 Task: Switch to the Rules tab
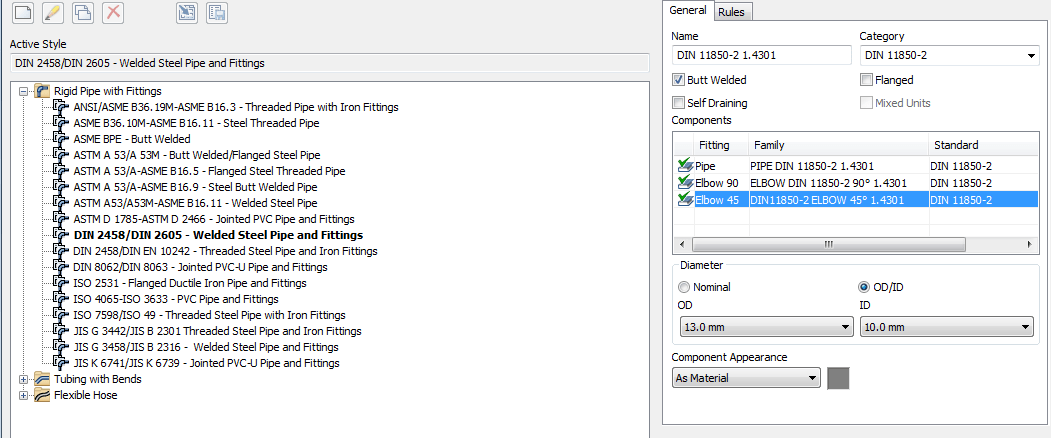pos(731,12)
